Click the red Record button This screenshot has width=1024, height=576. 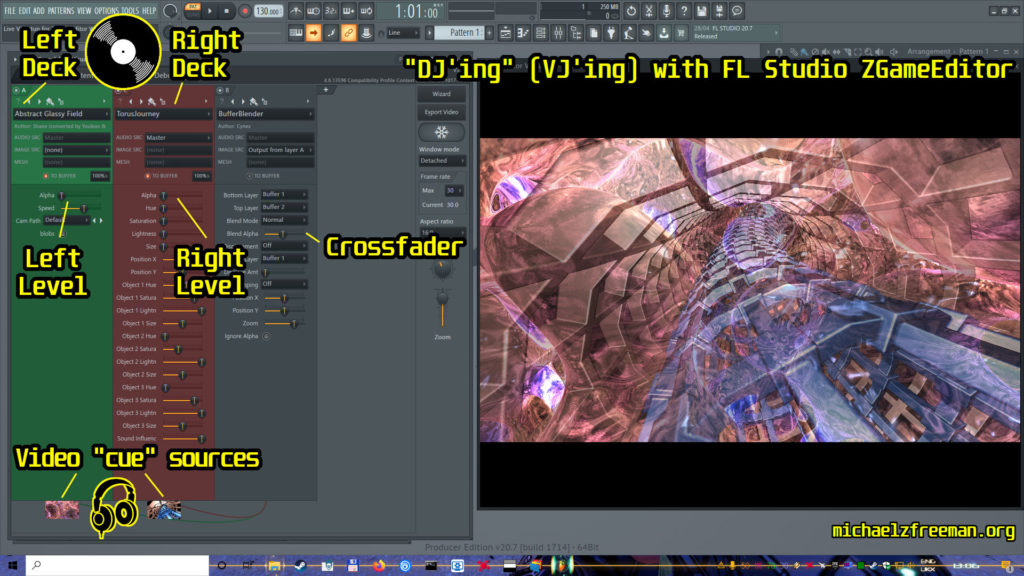(244, 11)
